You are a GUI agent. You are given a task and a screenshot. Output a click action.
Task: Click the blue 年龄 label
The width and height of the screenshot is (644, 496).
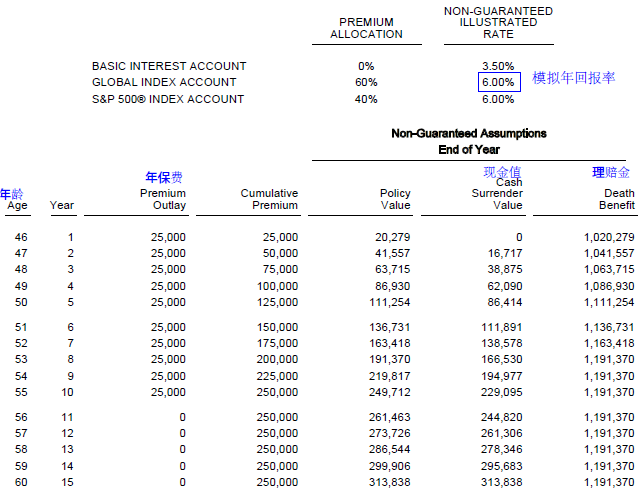point(12,193)
